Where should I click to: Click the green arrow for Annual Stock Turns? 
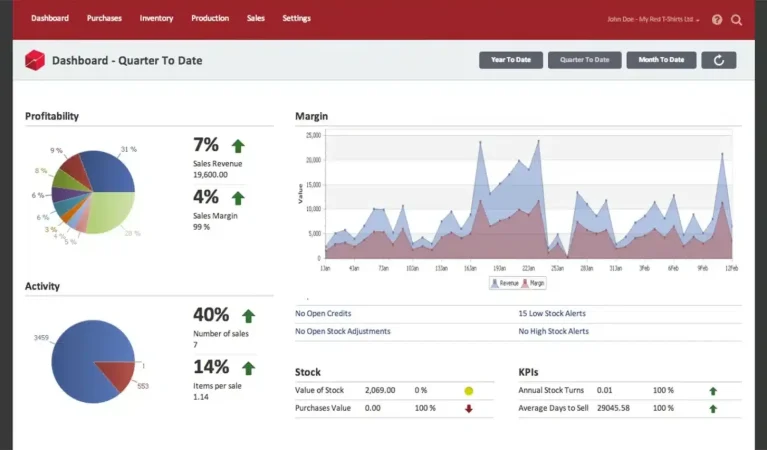pos(713,391)
